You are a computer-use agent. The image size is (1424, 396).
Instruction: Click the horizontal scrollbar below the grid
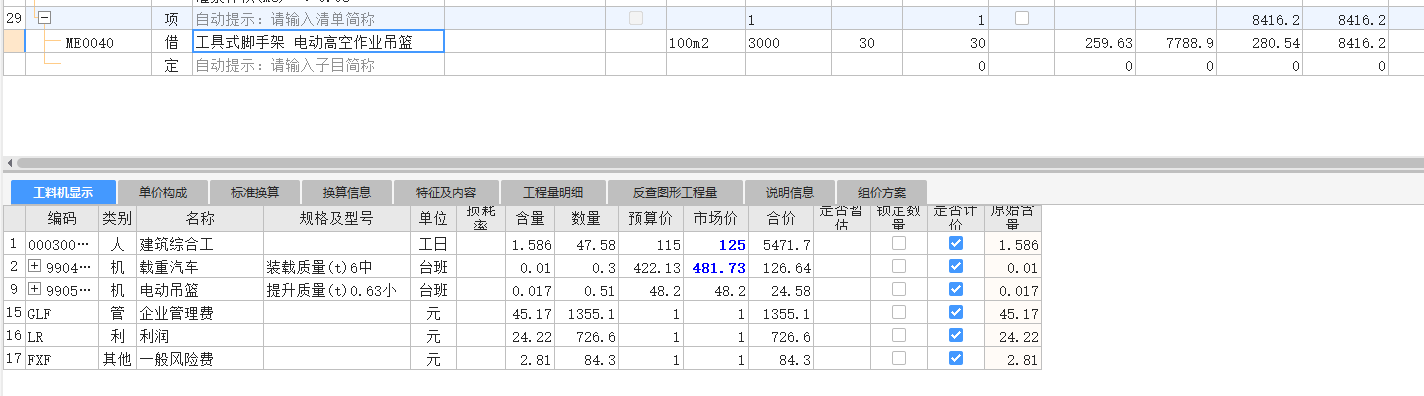pos(712,162)
